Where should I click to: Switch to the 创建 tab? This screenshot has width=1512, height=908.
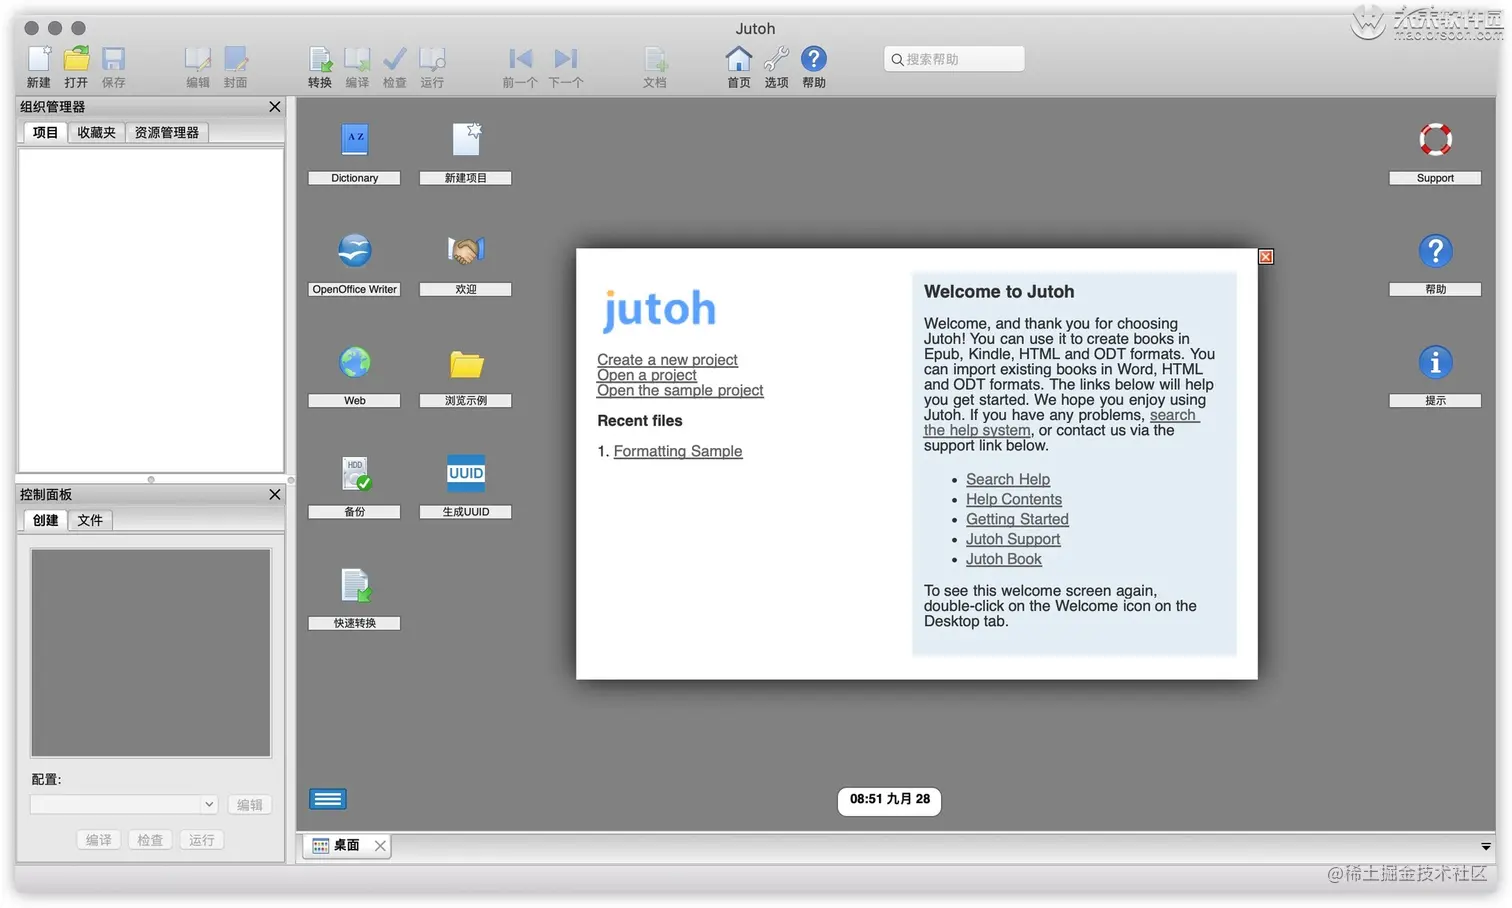pos(45,520)
